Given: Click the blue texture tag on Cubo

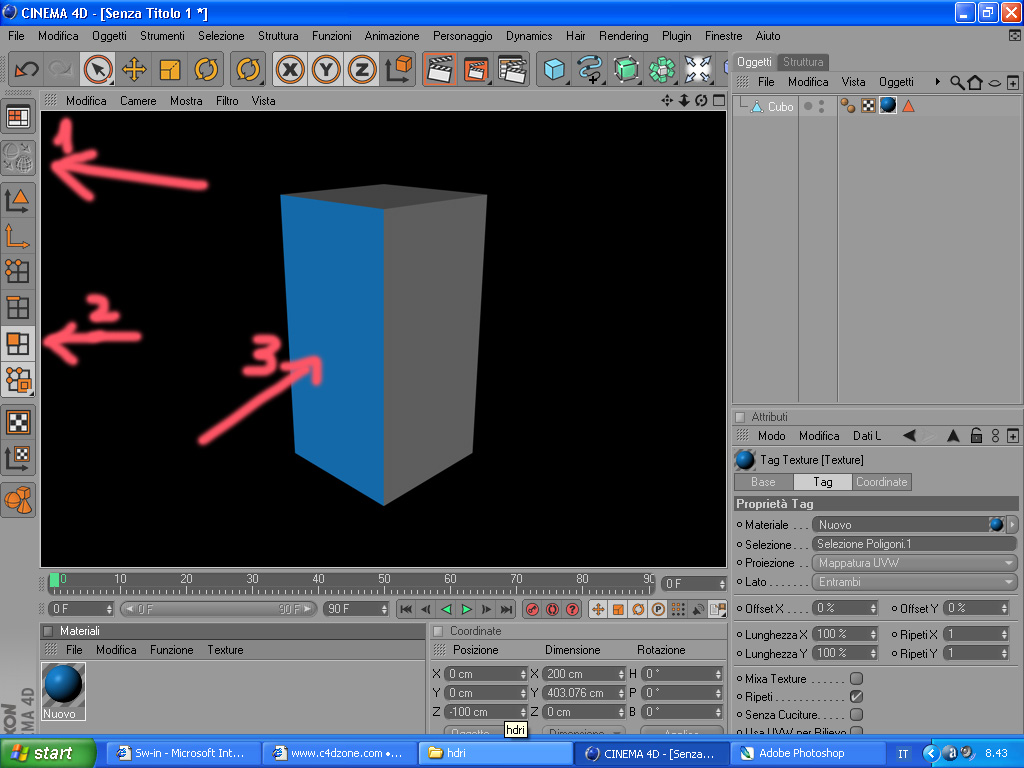Looking at the screenshot, I should (888, 105).
